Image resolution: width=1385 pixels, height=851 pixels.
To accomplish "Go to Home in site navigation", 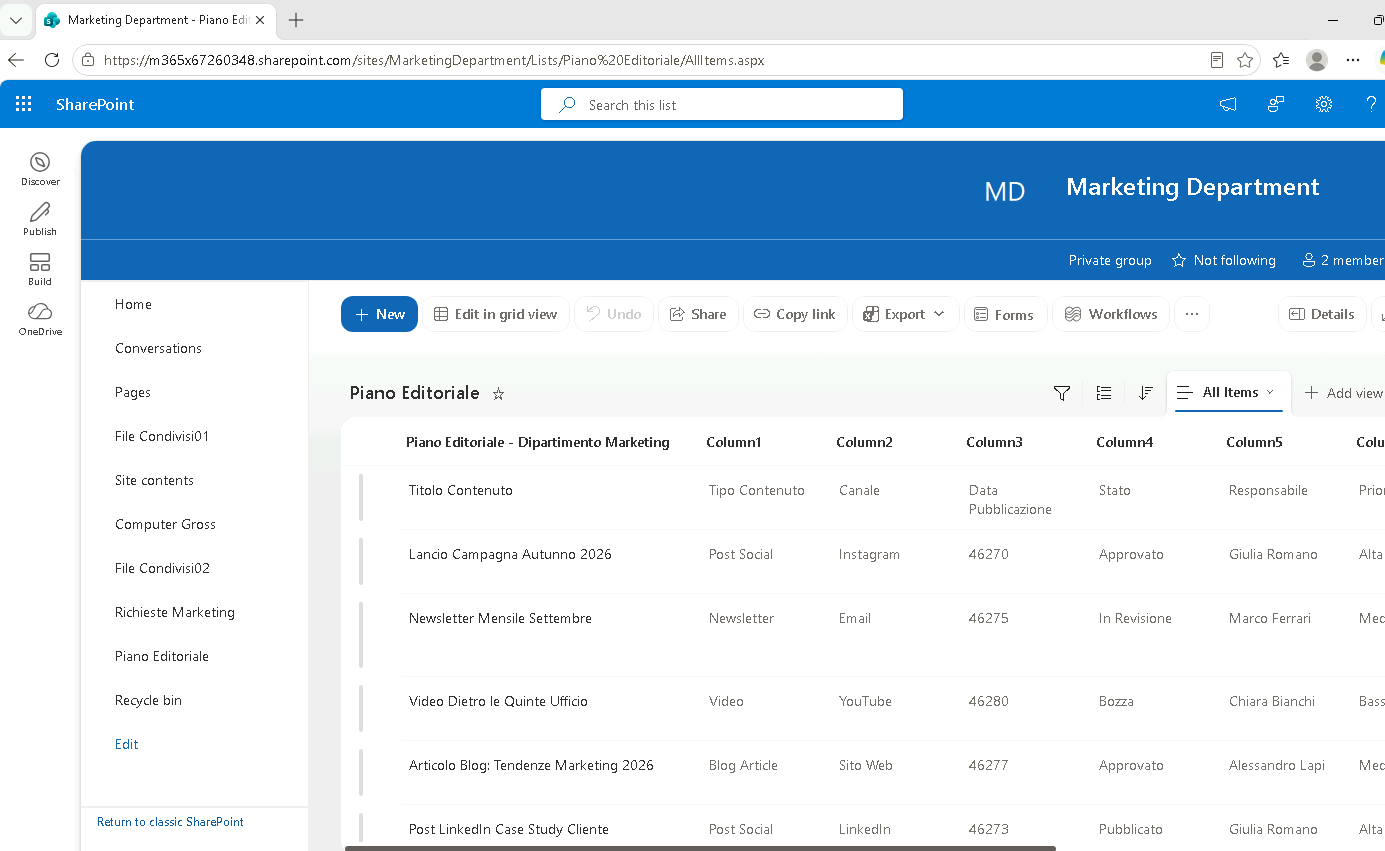I will (133, 304).
